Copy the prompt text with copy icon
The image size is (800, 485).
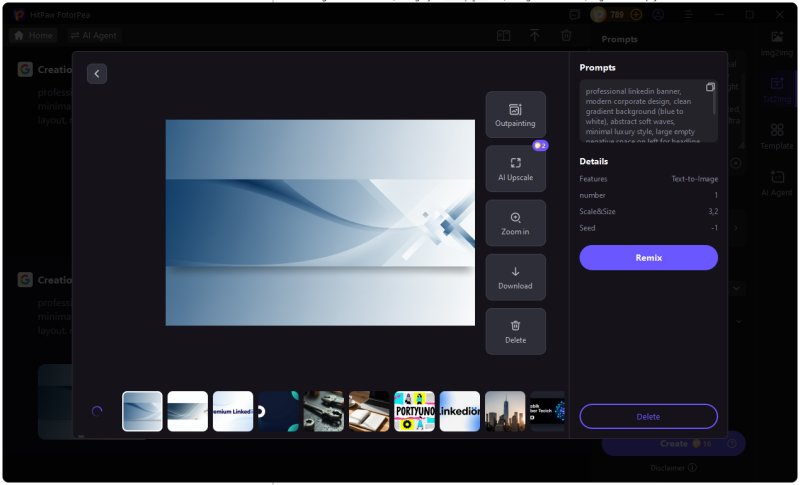coord(710,88)
